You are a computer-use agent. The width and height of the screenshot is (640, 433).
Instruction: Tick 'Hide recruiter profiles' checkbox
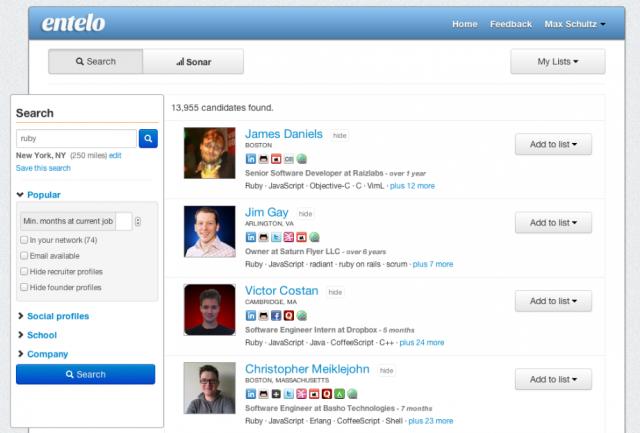(x=24, y=271)
